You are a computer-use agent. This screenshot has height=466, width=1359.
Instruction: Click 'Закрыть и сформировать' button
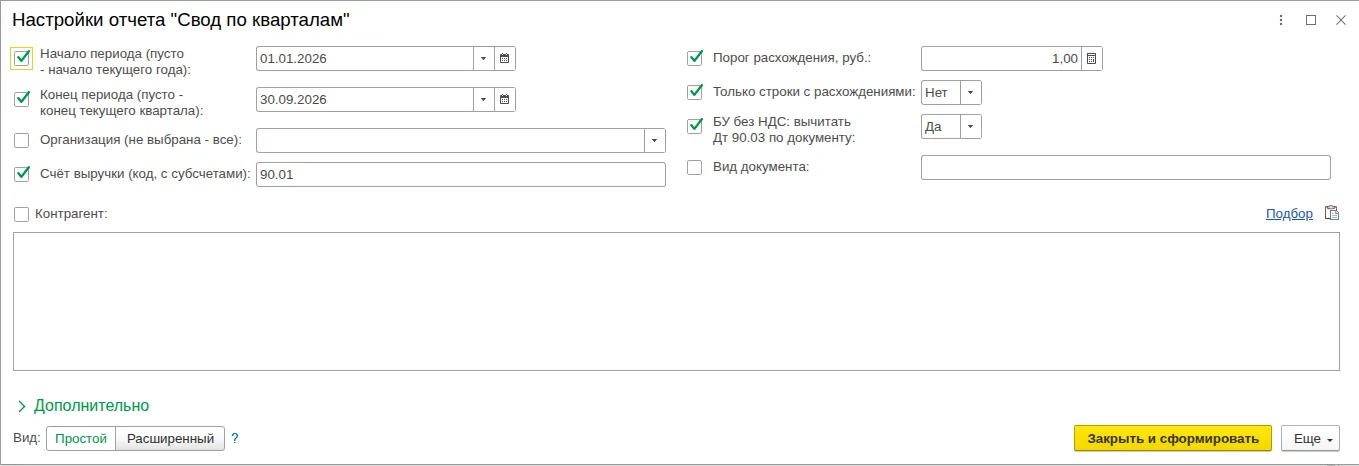point(1173,438)
